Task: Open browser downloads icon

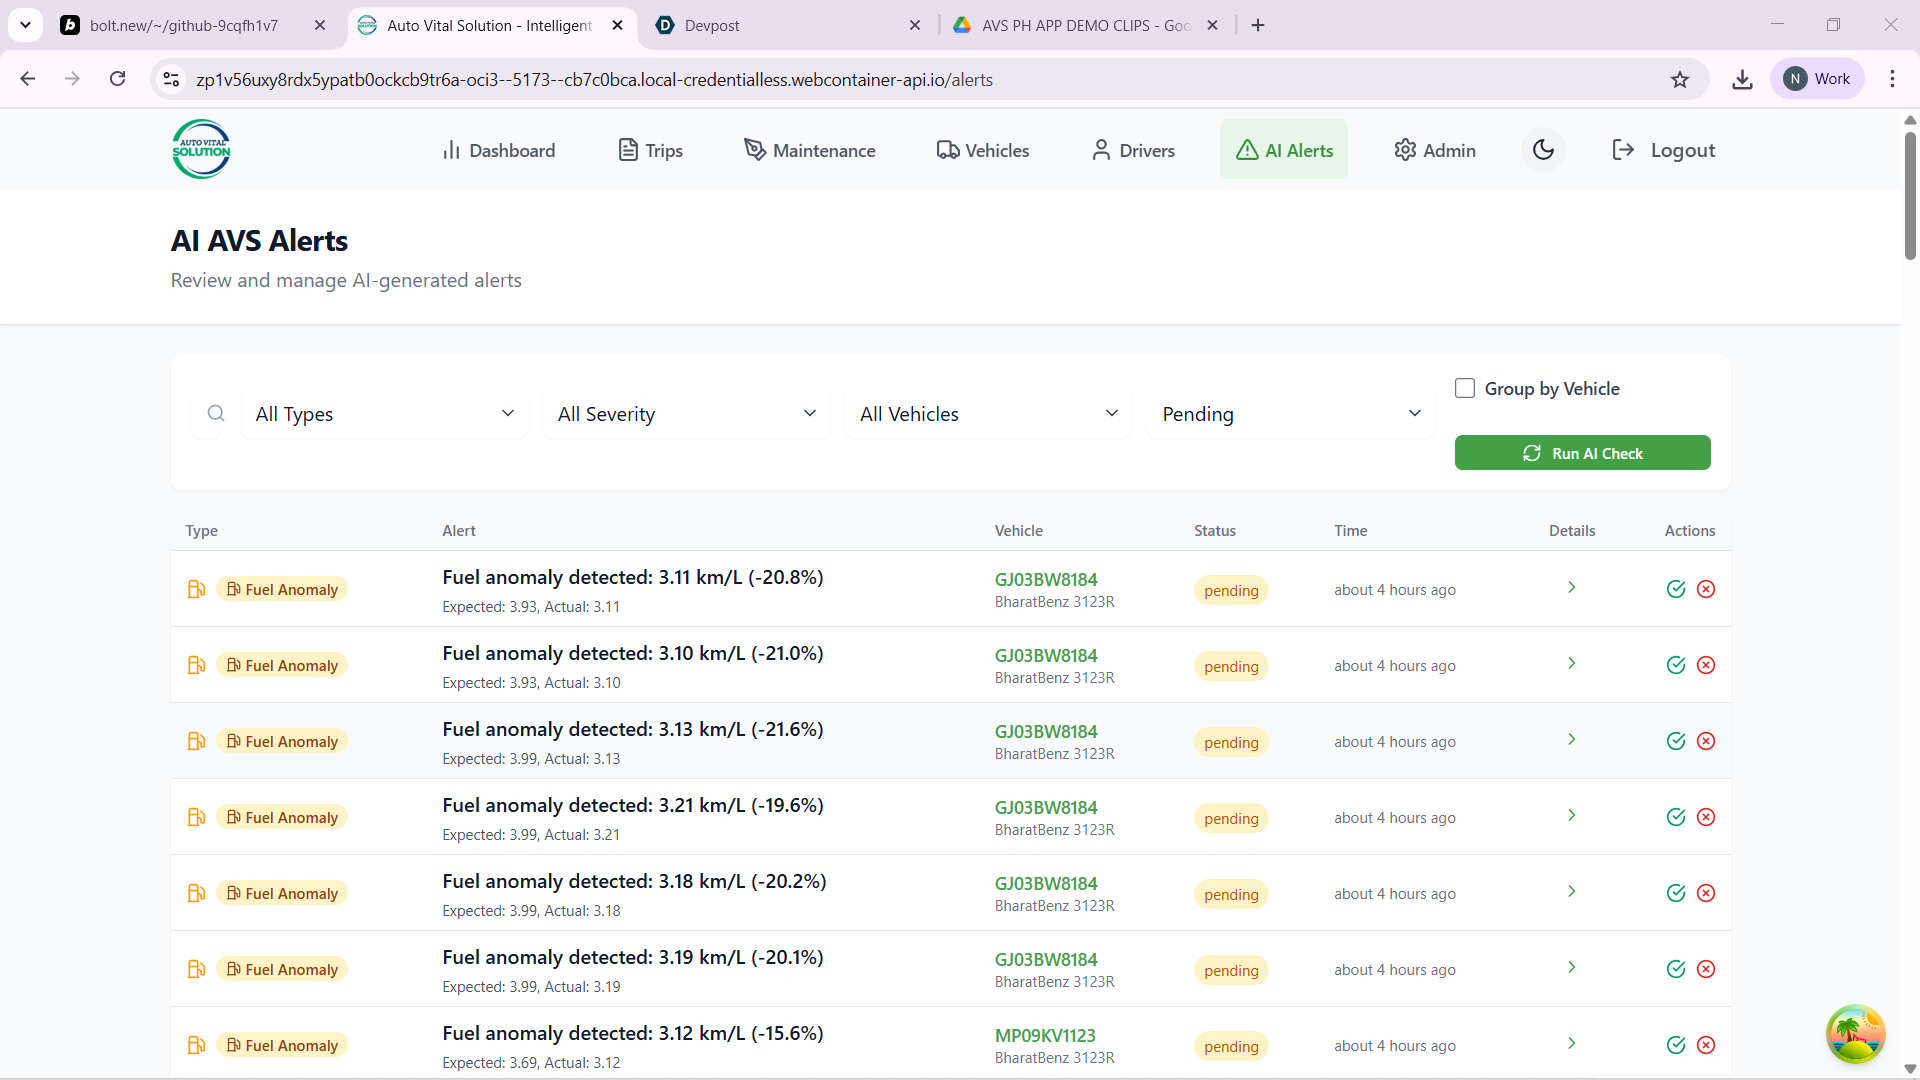Action: [1742, 79]
